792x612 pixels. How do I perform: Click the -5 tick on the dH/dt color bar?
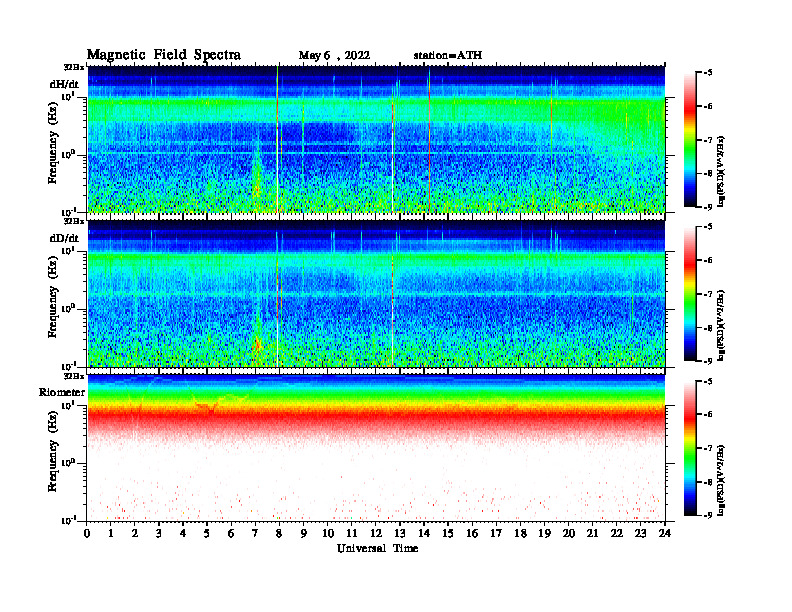[708, 73]
